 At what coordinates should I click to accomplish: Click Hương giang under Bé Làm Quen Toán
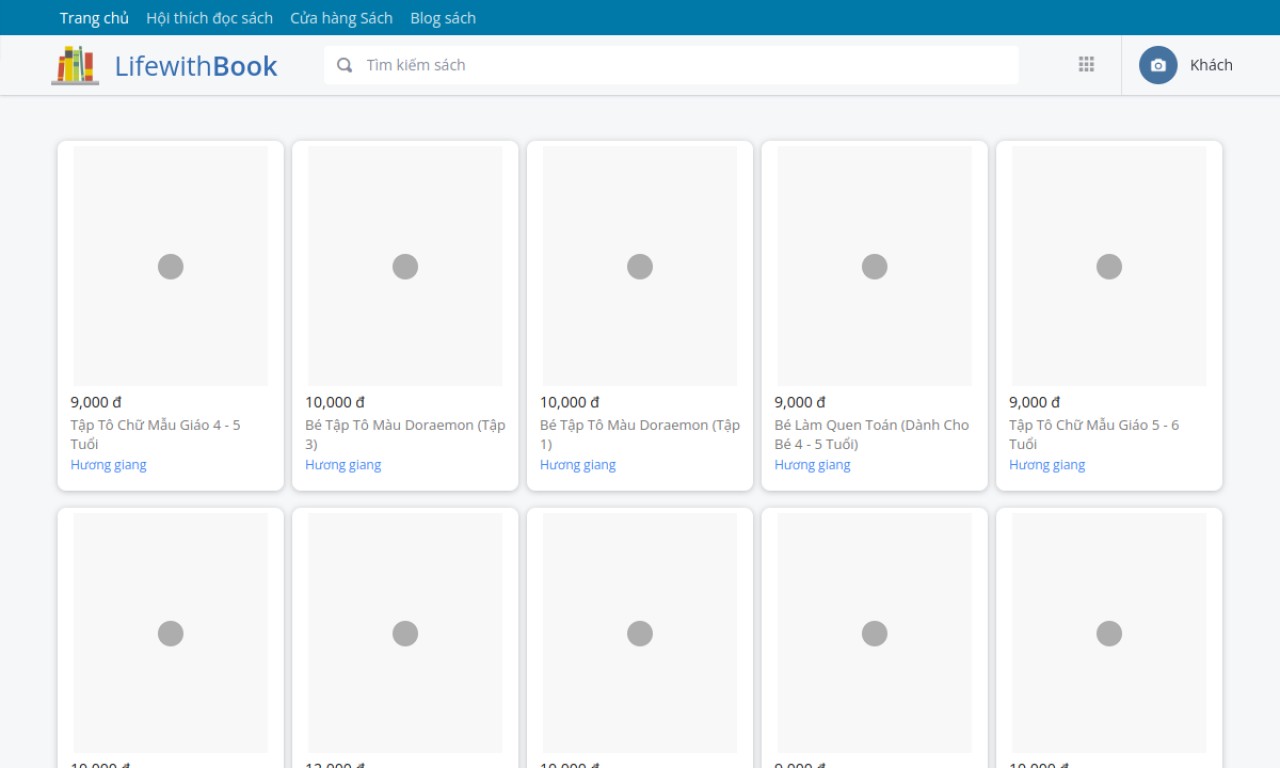(812, 465)
